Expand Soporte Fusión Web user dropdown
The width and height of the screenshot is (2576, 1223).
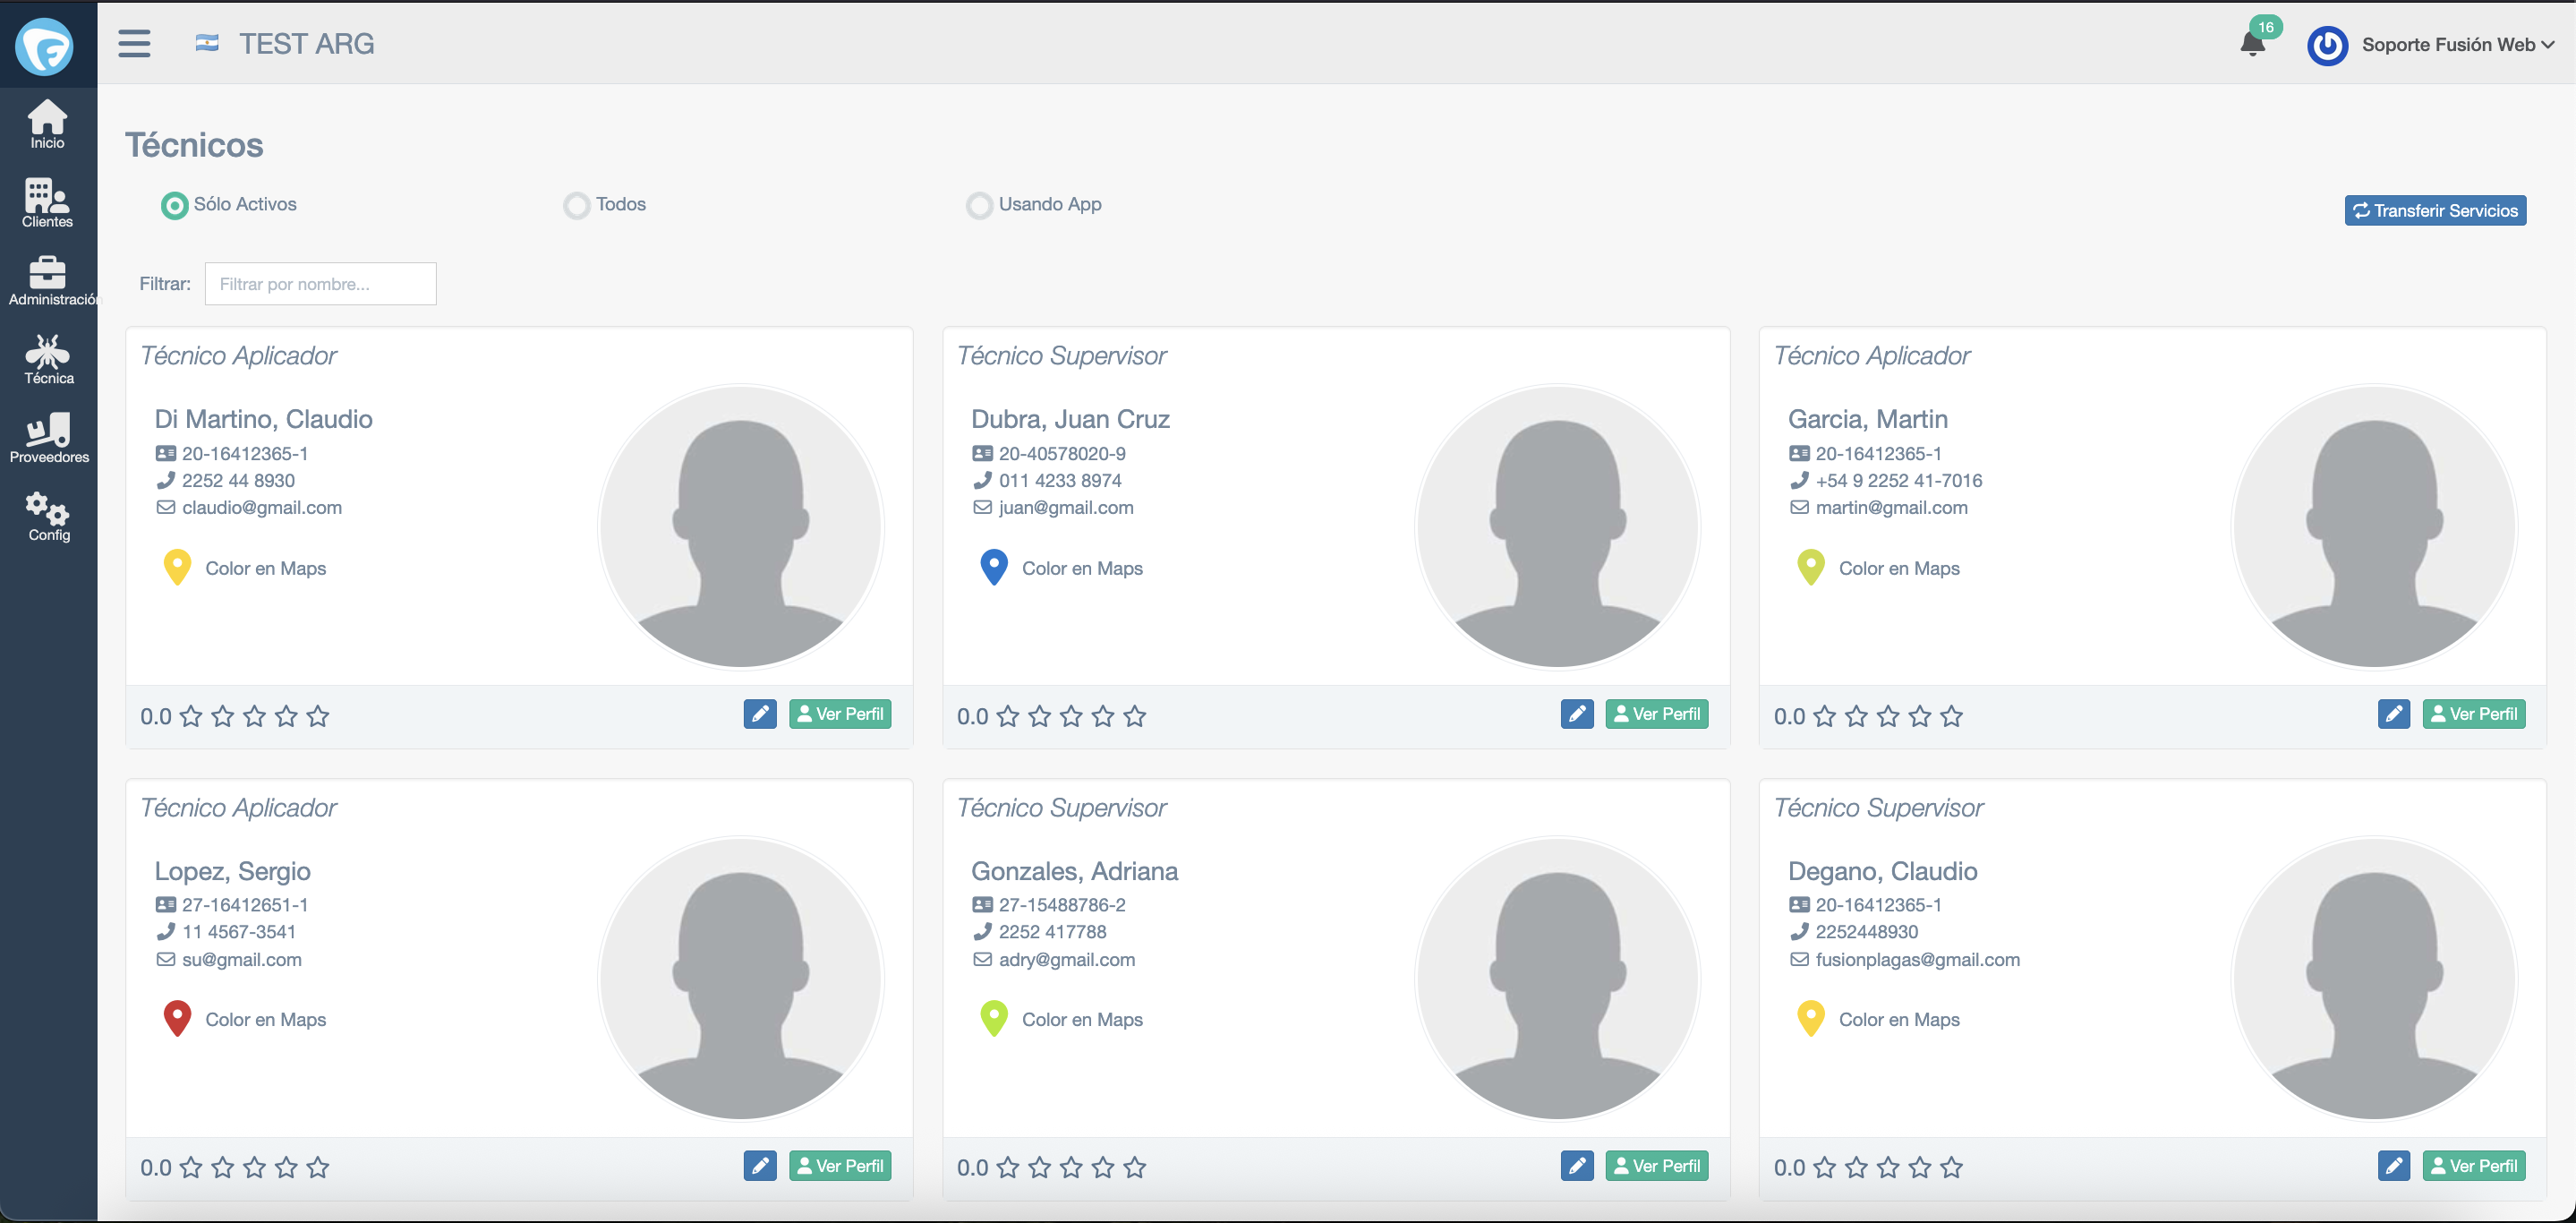coord(2457,45)
